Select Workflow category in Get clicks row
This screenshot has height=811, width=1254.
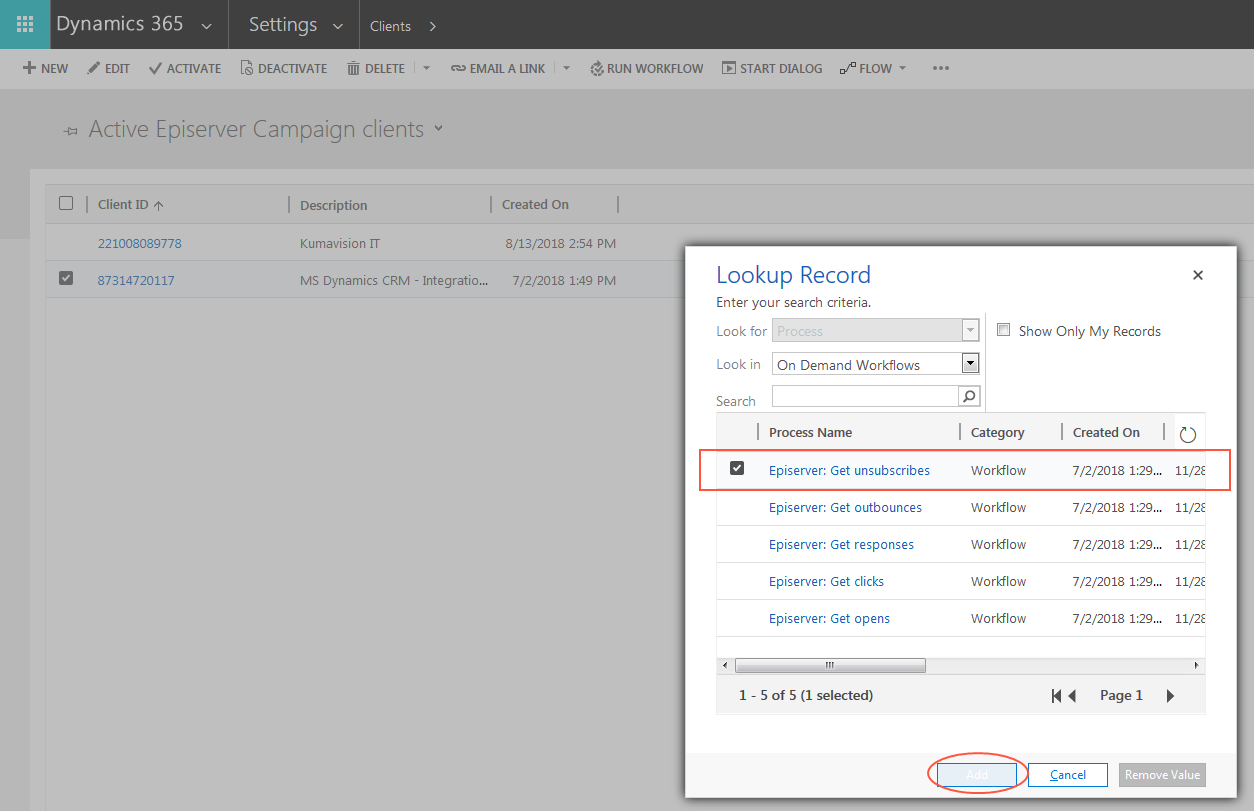[998, 581]
